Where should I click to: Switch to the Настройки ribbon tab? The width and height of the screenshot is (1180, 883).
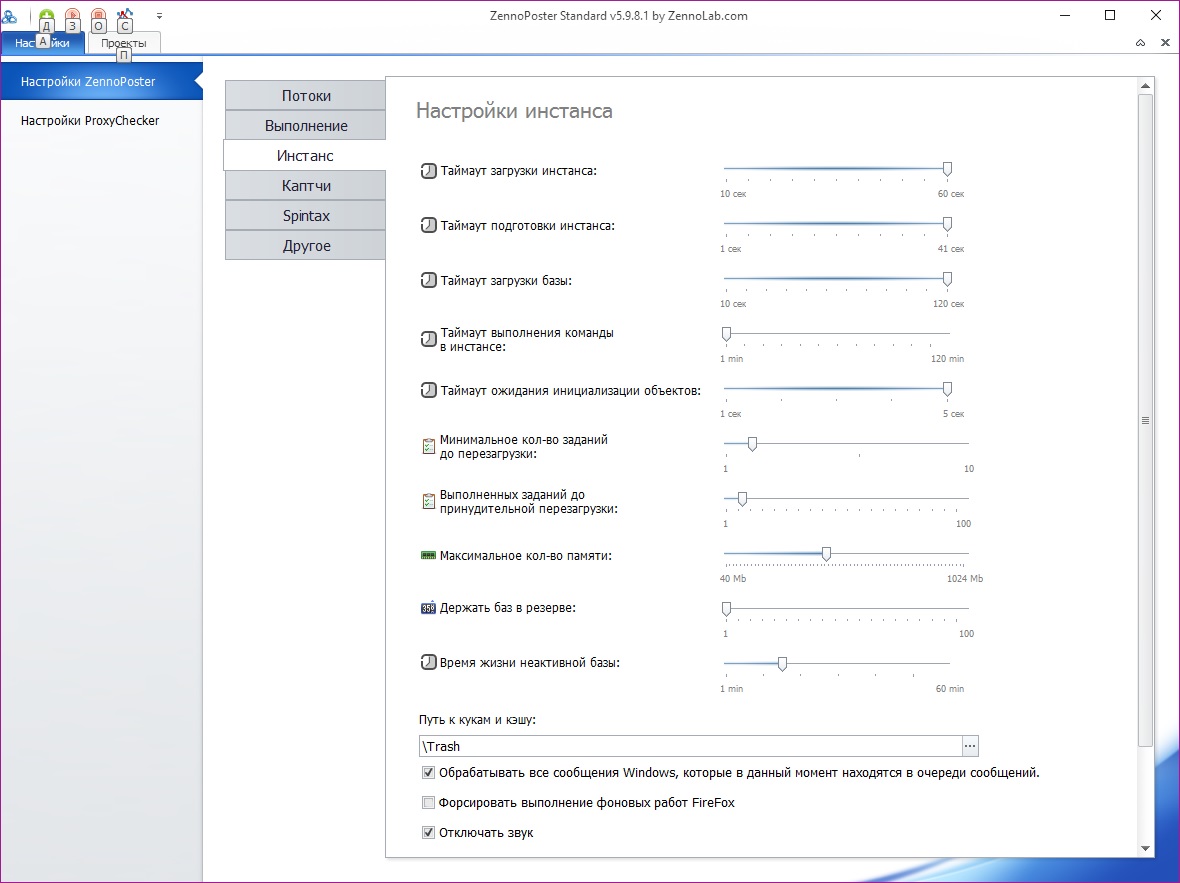click(42, 43)
